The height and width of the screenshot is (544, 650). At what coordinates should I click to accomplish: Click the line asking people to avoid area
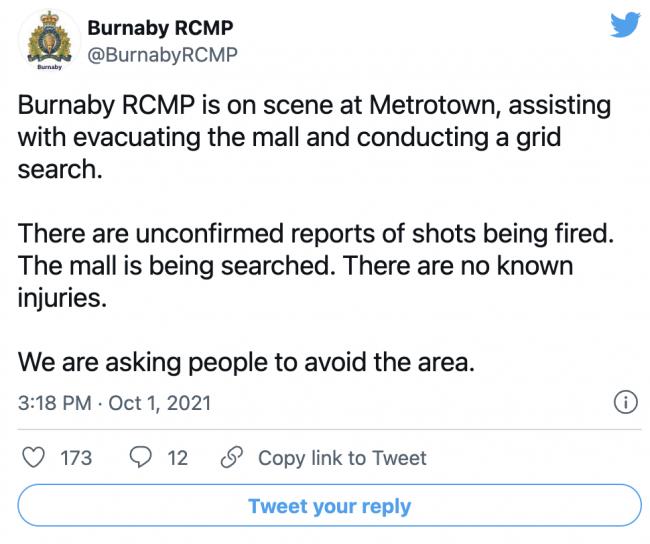(246, 362)
